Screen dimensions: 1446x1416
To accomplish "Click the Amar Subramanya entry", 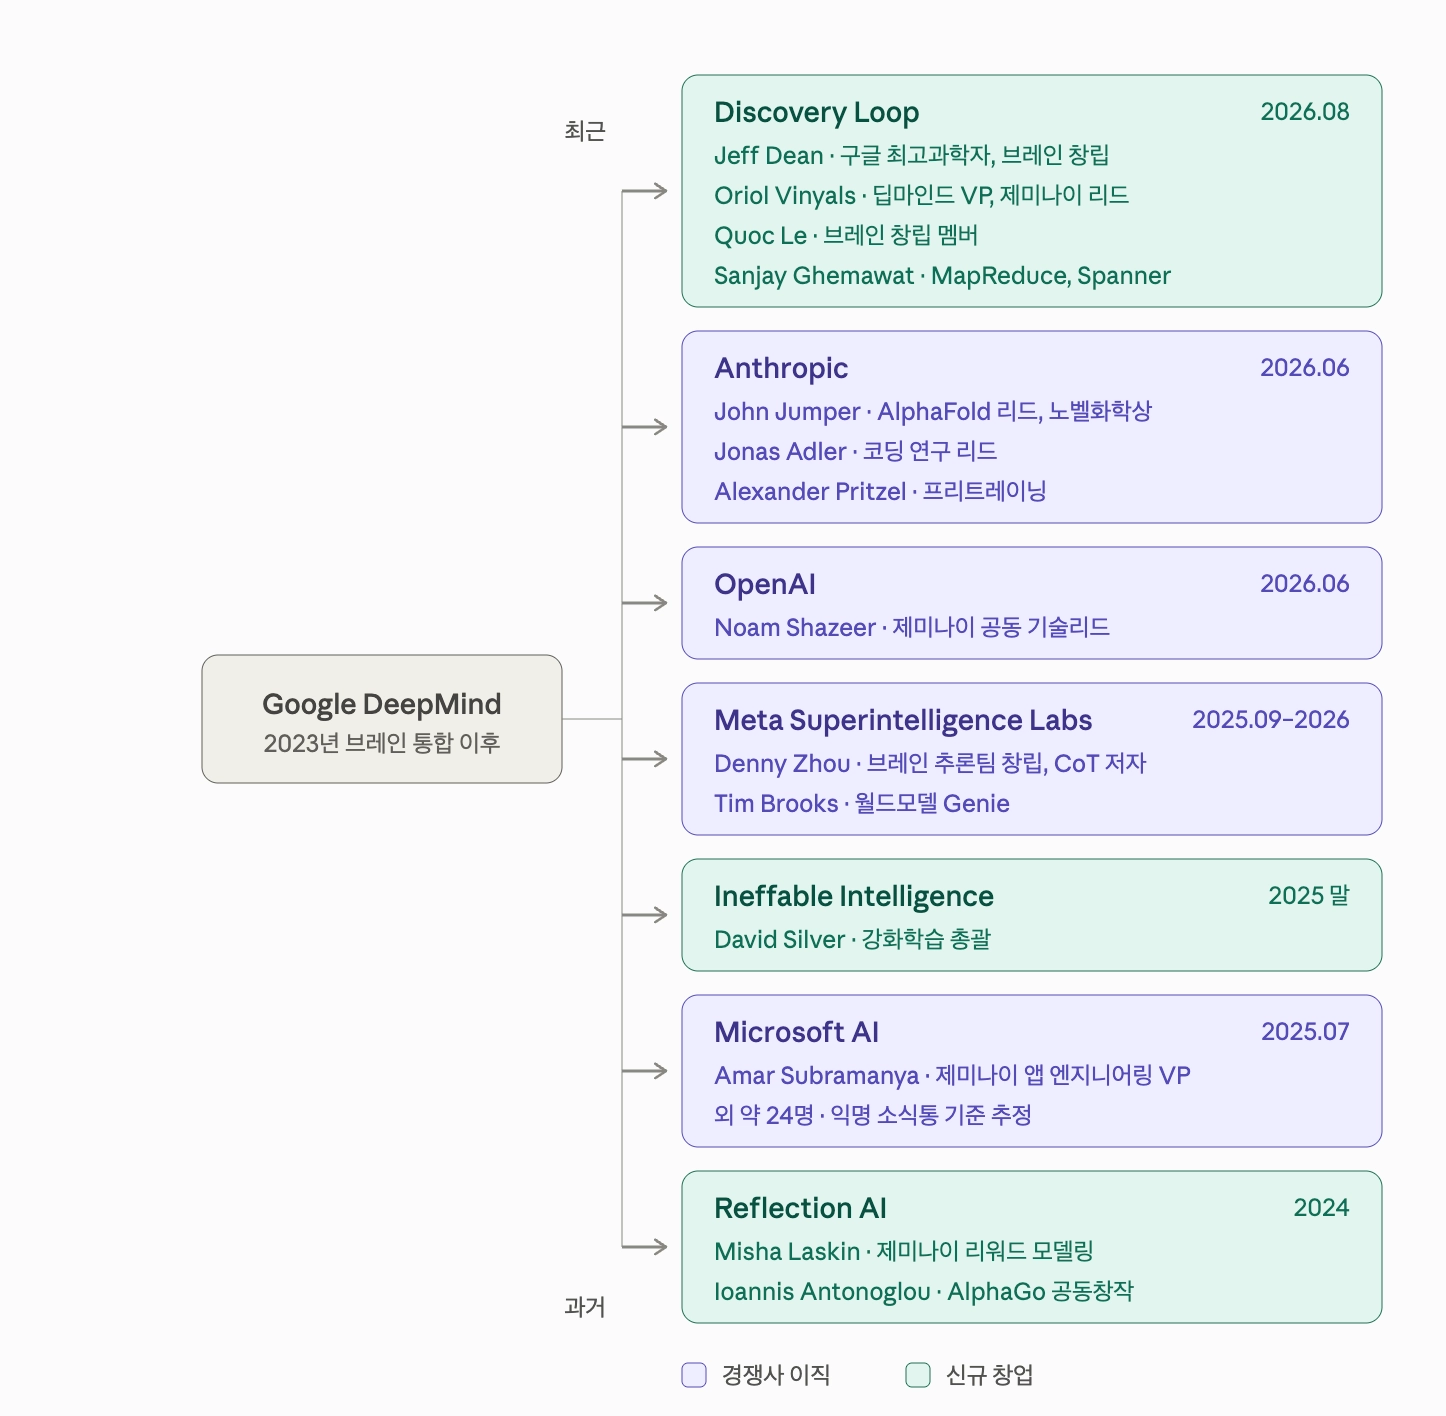I will point(952,1075).
